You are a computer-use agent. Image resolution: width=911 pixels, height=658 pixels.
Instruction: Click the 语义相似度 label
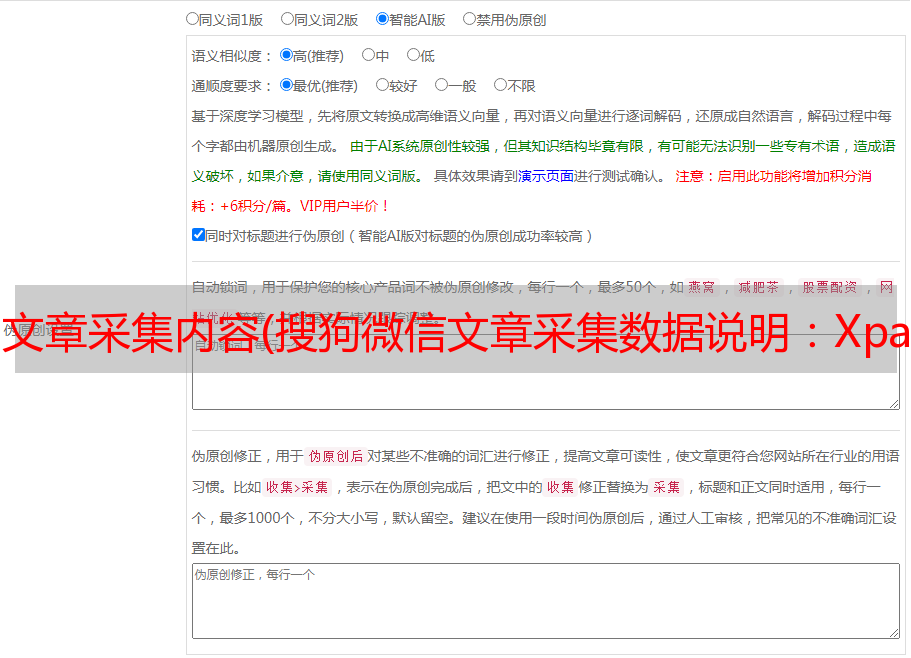tap(232, 56)
